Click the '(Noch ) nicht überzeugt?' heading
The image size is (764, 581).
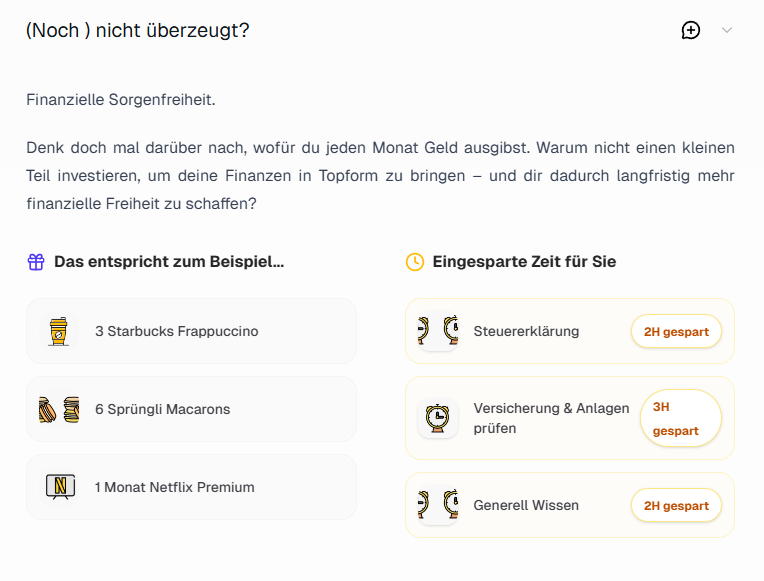coord(138,30)
